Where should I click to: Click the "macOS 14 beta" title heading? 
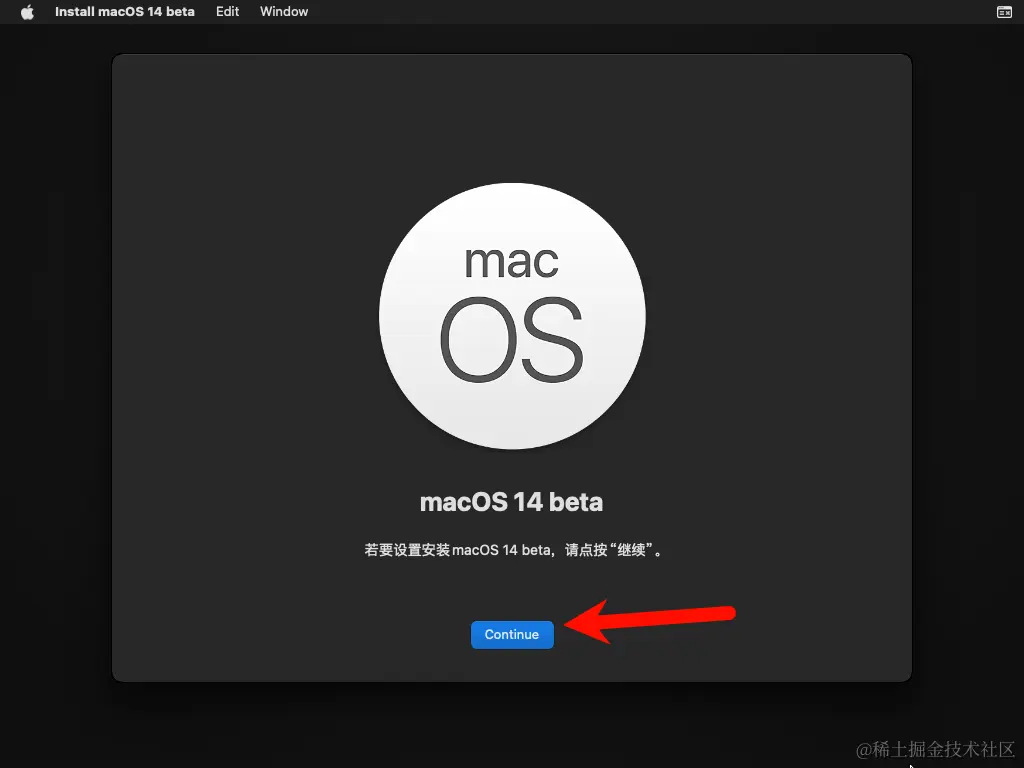click(x=512, y=502)
